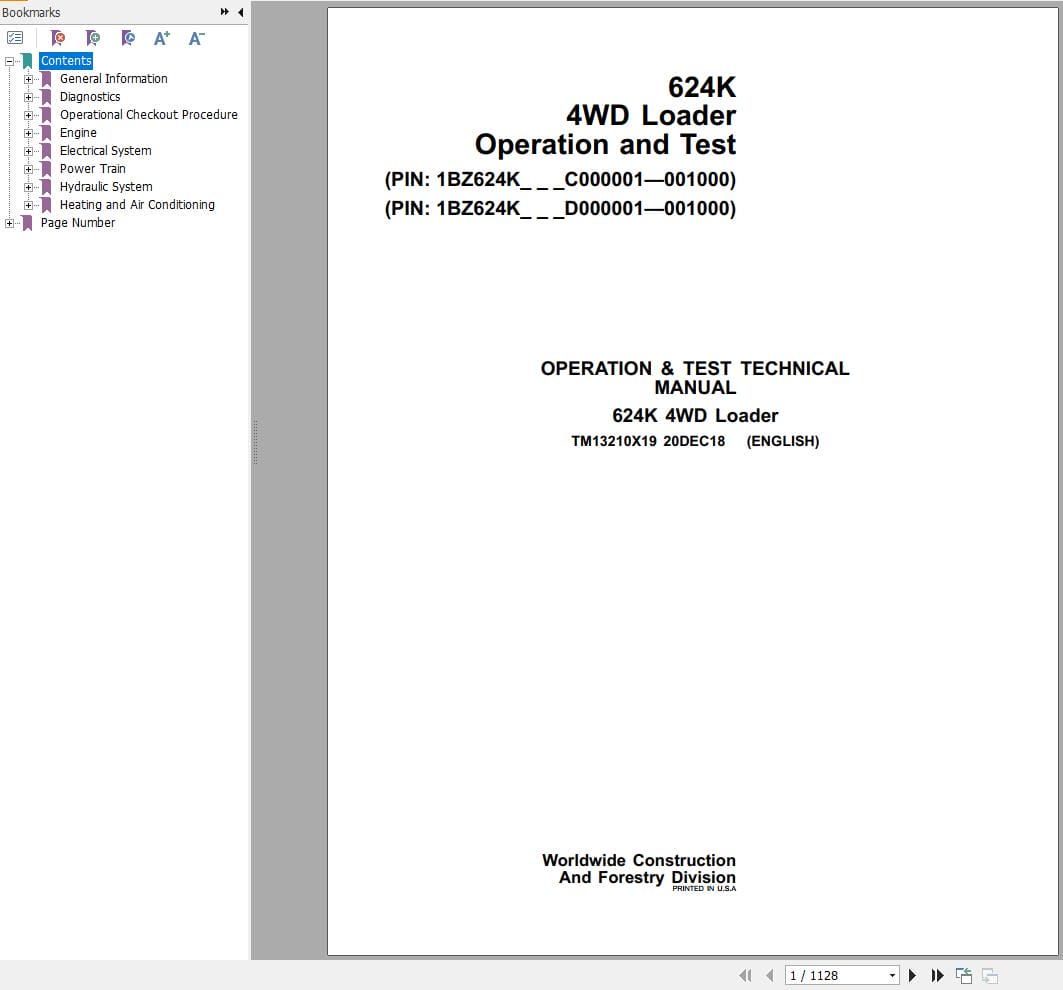This screenshot has height=990, width=1063.
Task: Click the (ENGLISH) language label
Action: click(x=783, y=441)
